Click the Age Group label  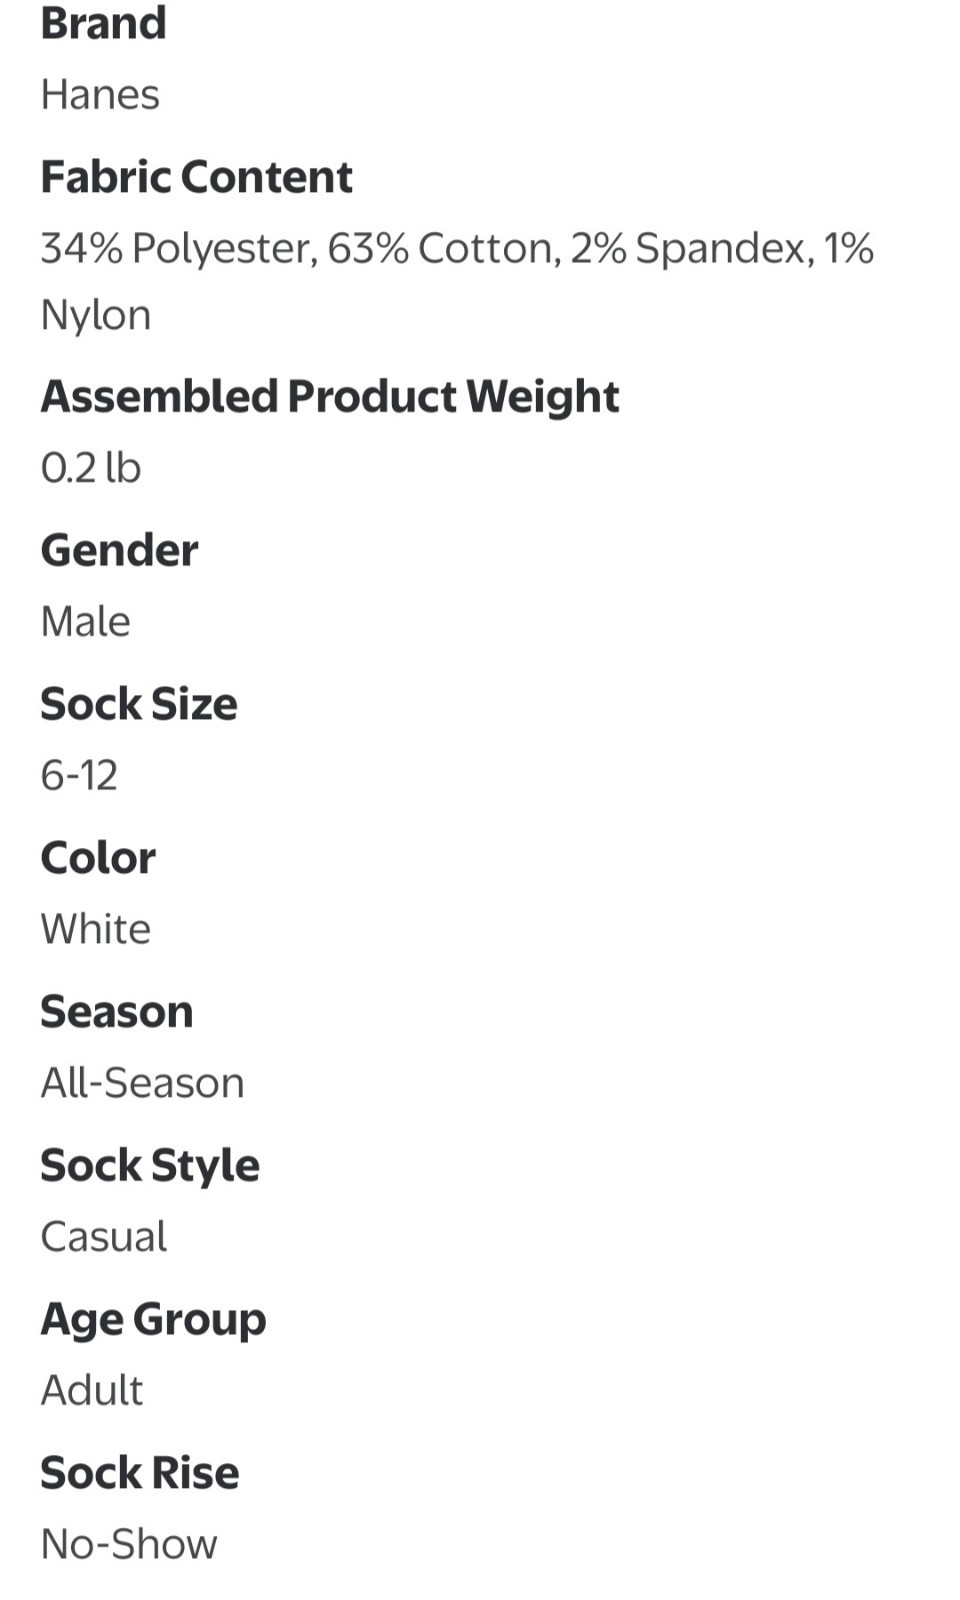click(x=153, y=1319)
